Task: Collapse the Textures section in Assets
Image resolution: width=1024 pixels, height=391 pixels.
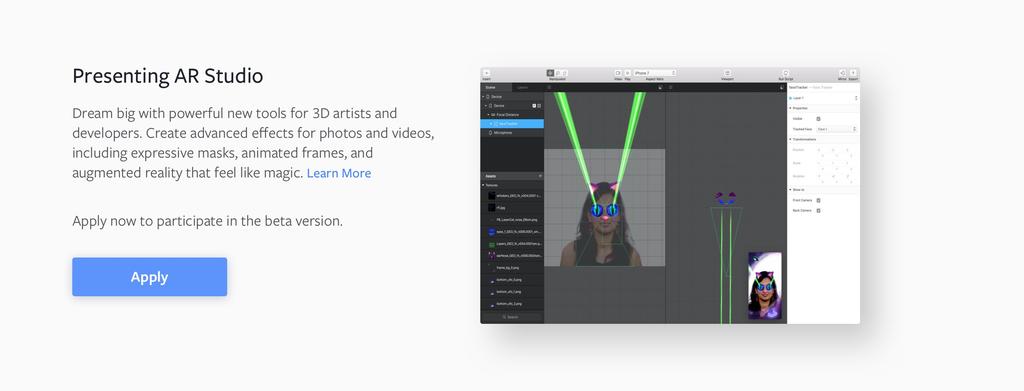Action: [x=483, y=185]
